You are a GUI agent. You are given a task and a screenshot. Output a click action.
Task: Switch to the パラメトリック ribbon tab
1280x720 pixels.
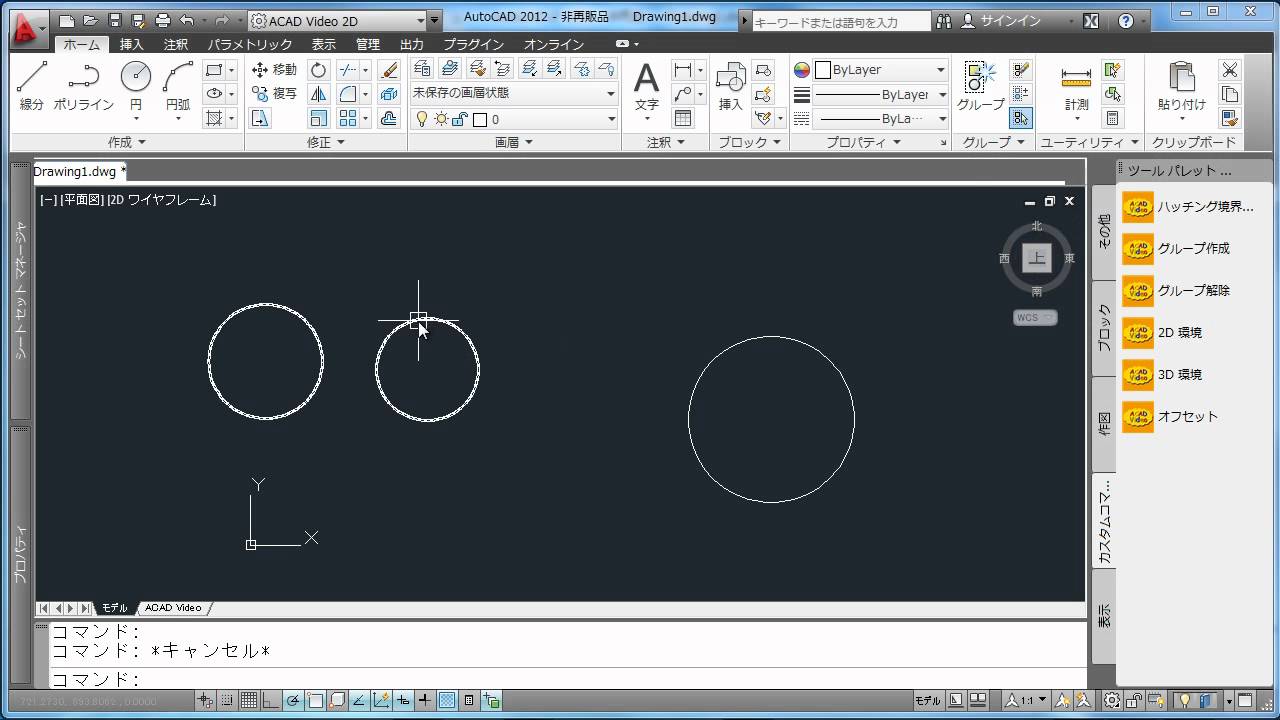[250, 44]
